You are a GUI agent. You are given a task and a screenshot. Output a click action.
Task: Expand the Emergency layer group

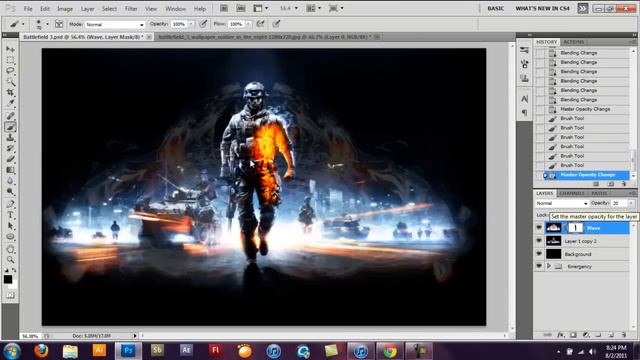click(549, 266)
